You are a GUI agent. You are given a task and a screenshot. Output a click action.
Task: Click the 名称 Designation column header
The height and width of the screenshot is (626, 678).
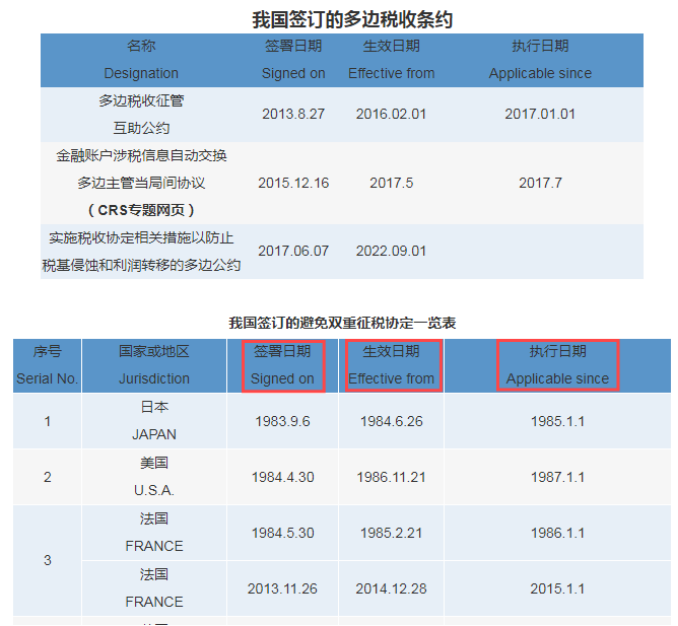click(141, 59)
